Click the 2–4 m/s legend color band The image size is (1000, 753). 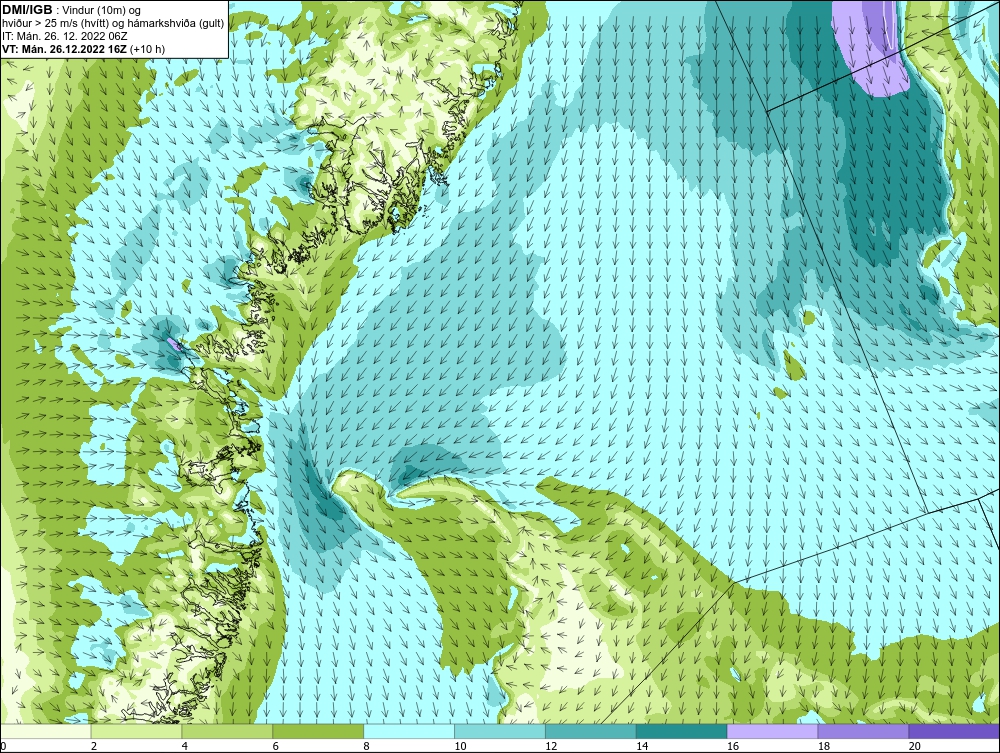[x=136, y=731]
